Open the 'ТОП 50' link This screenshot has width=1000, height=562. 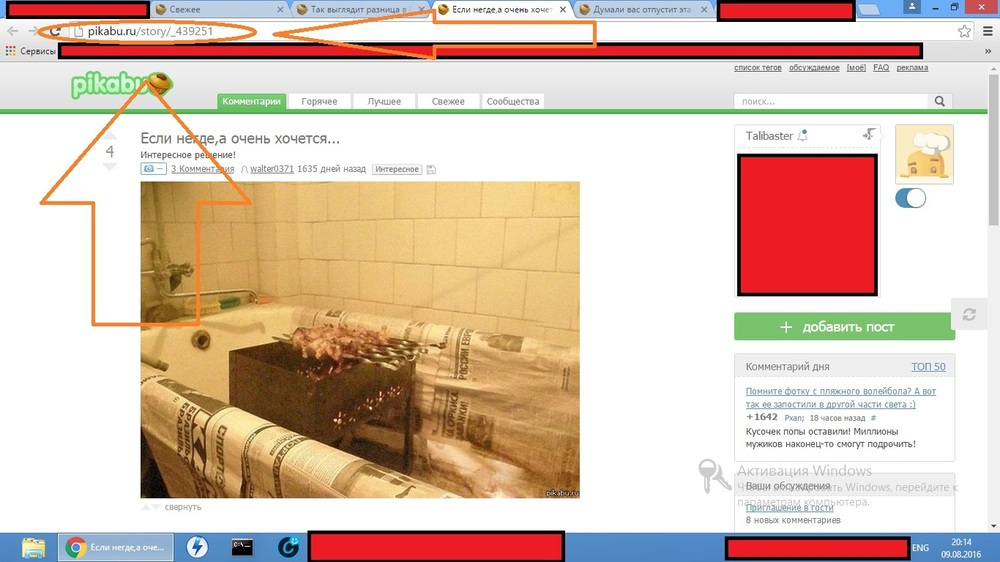click(x=928, y=366)
